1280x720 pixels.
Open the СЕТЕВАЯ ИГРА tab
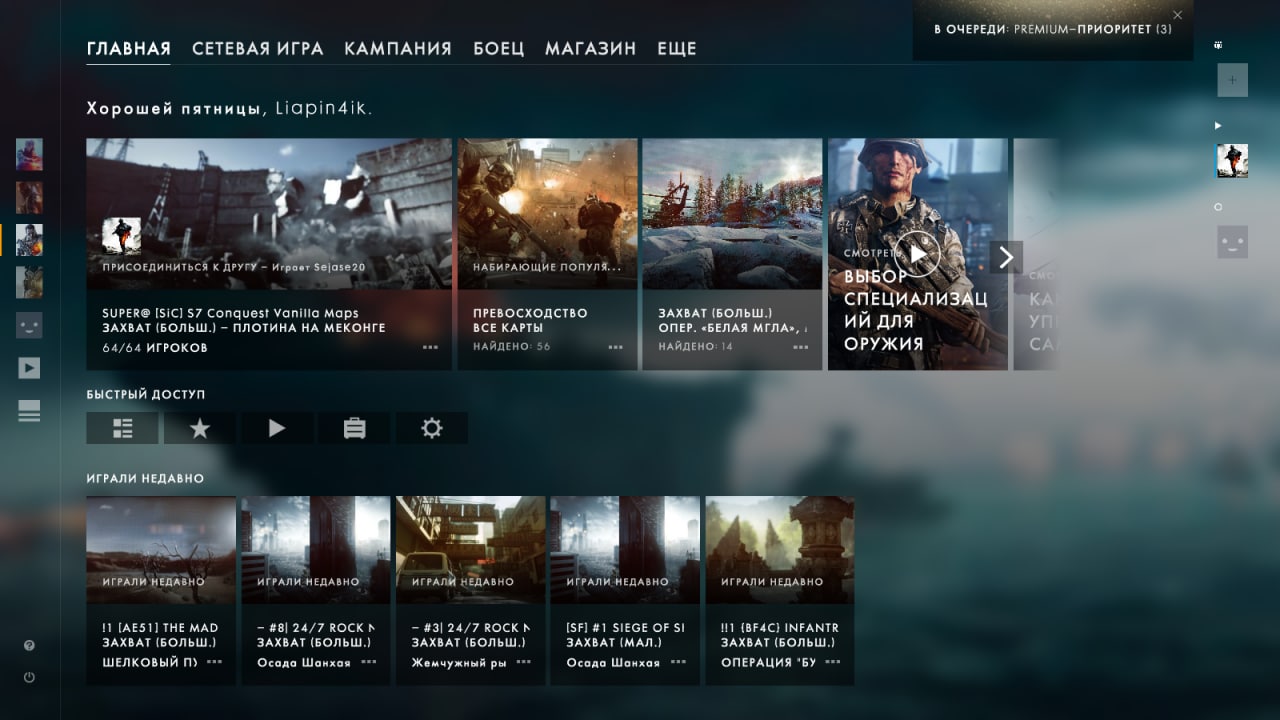coord(258,48)
